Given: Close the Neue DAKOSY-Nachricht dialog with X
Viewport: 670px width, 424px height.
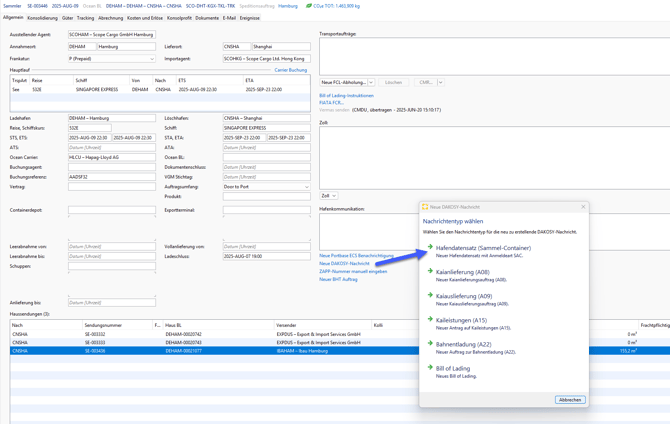Looking at the screenshot, I should pyautogui.click(x=583, y=207).
